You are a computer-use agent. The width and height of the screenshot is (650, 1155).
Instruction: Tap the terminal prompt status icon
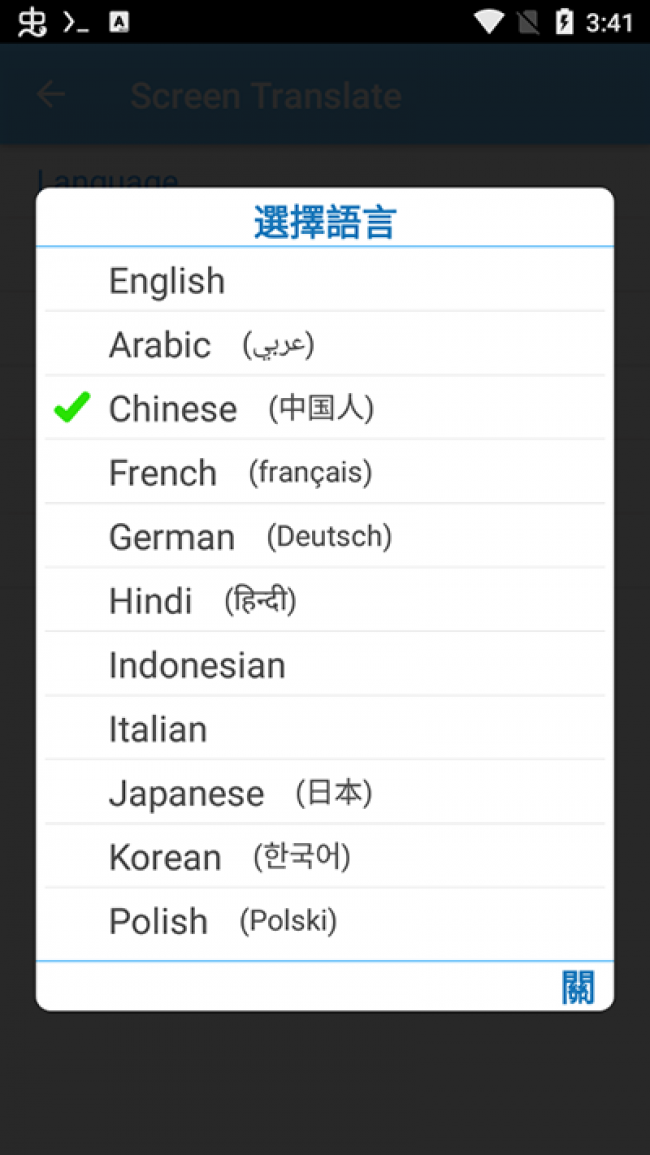click(75, 22)
